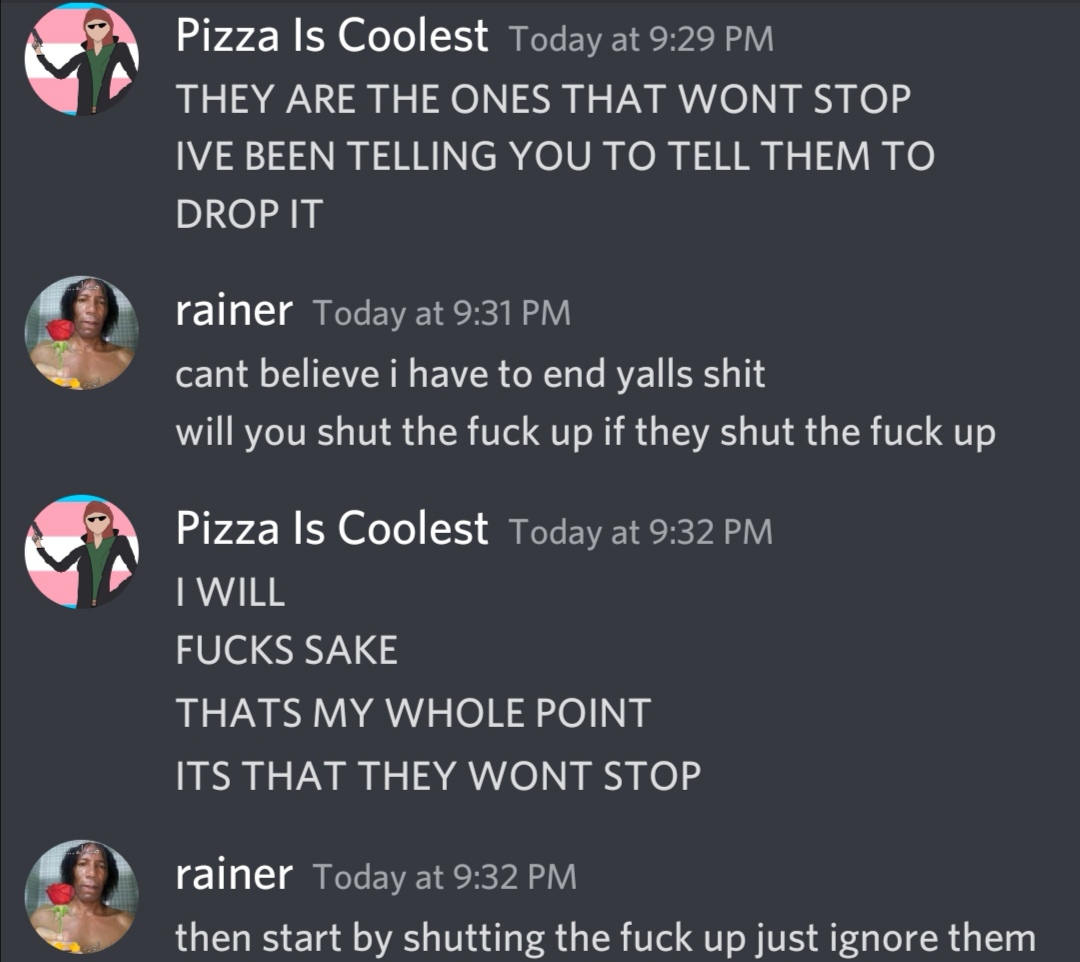Open rainer username on 9:32 PM message

pos(234,875)
